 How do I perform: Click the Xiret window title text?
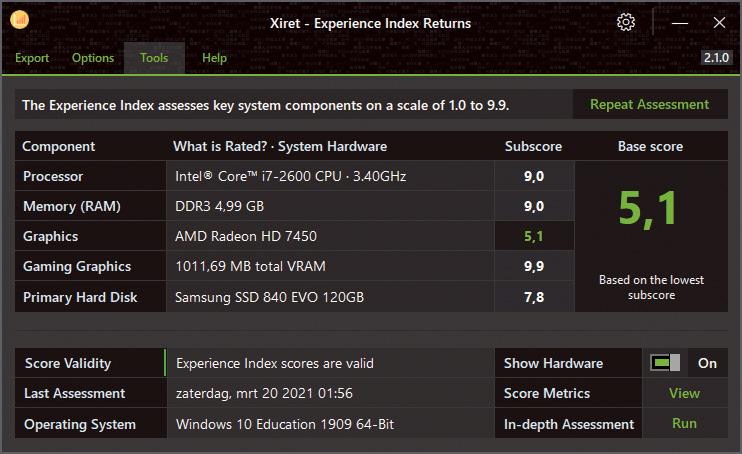point(371,23)
